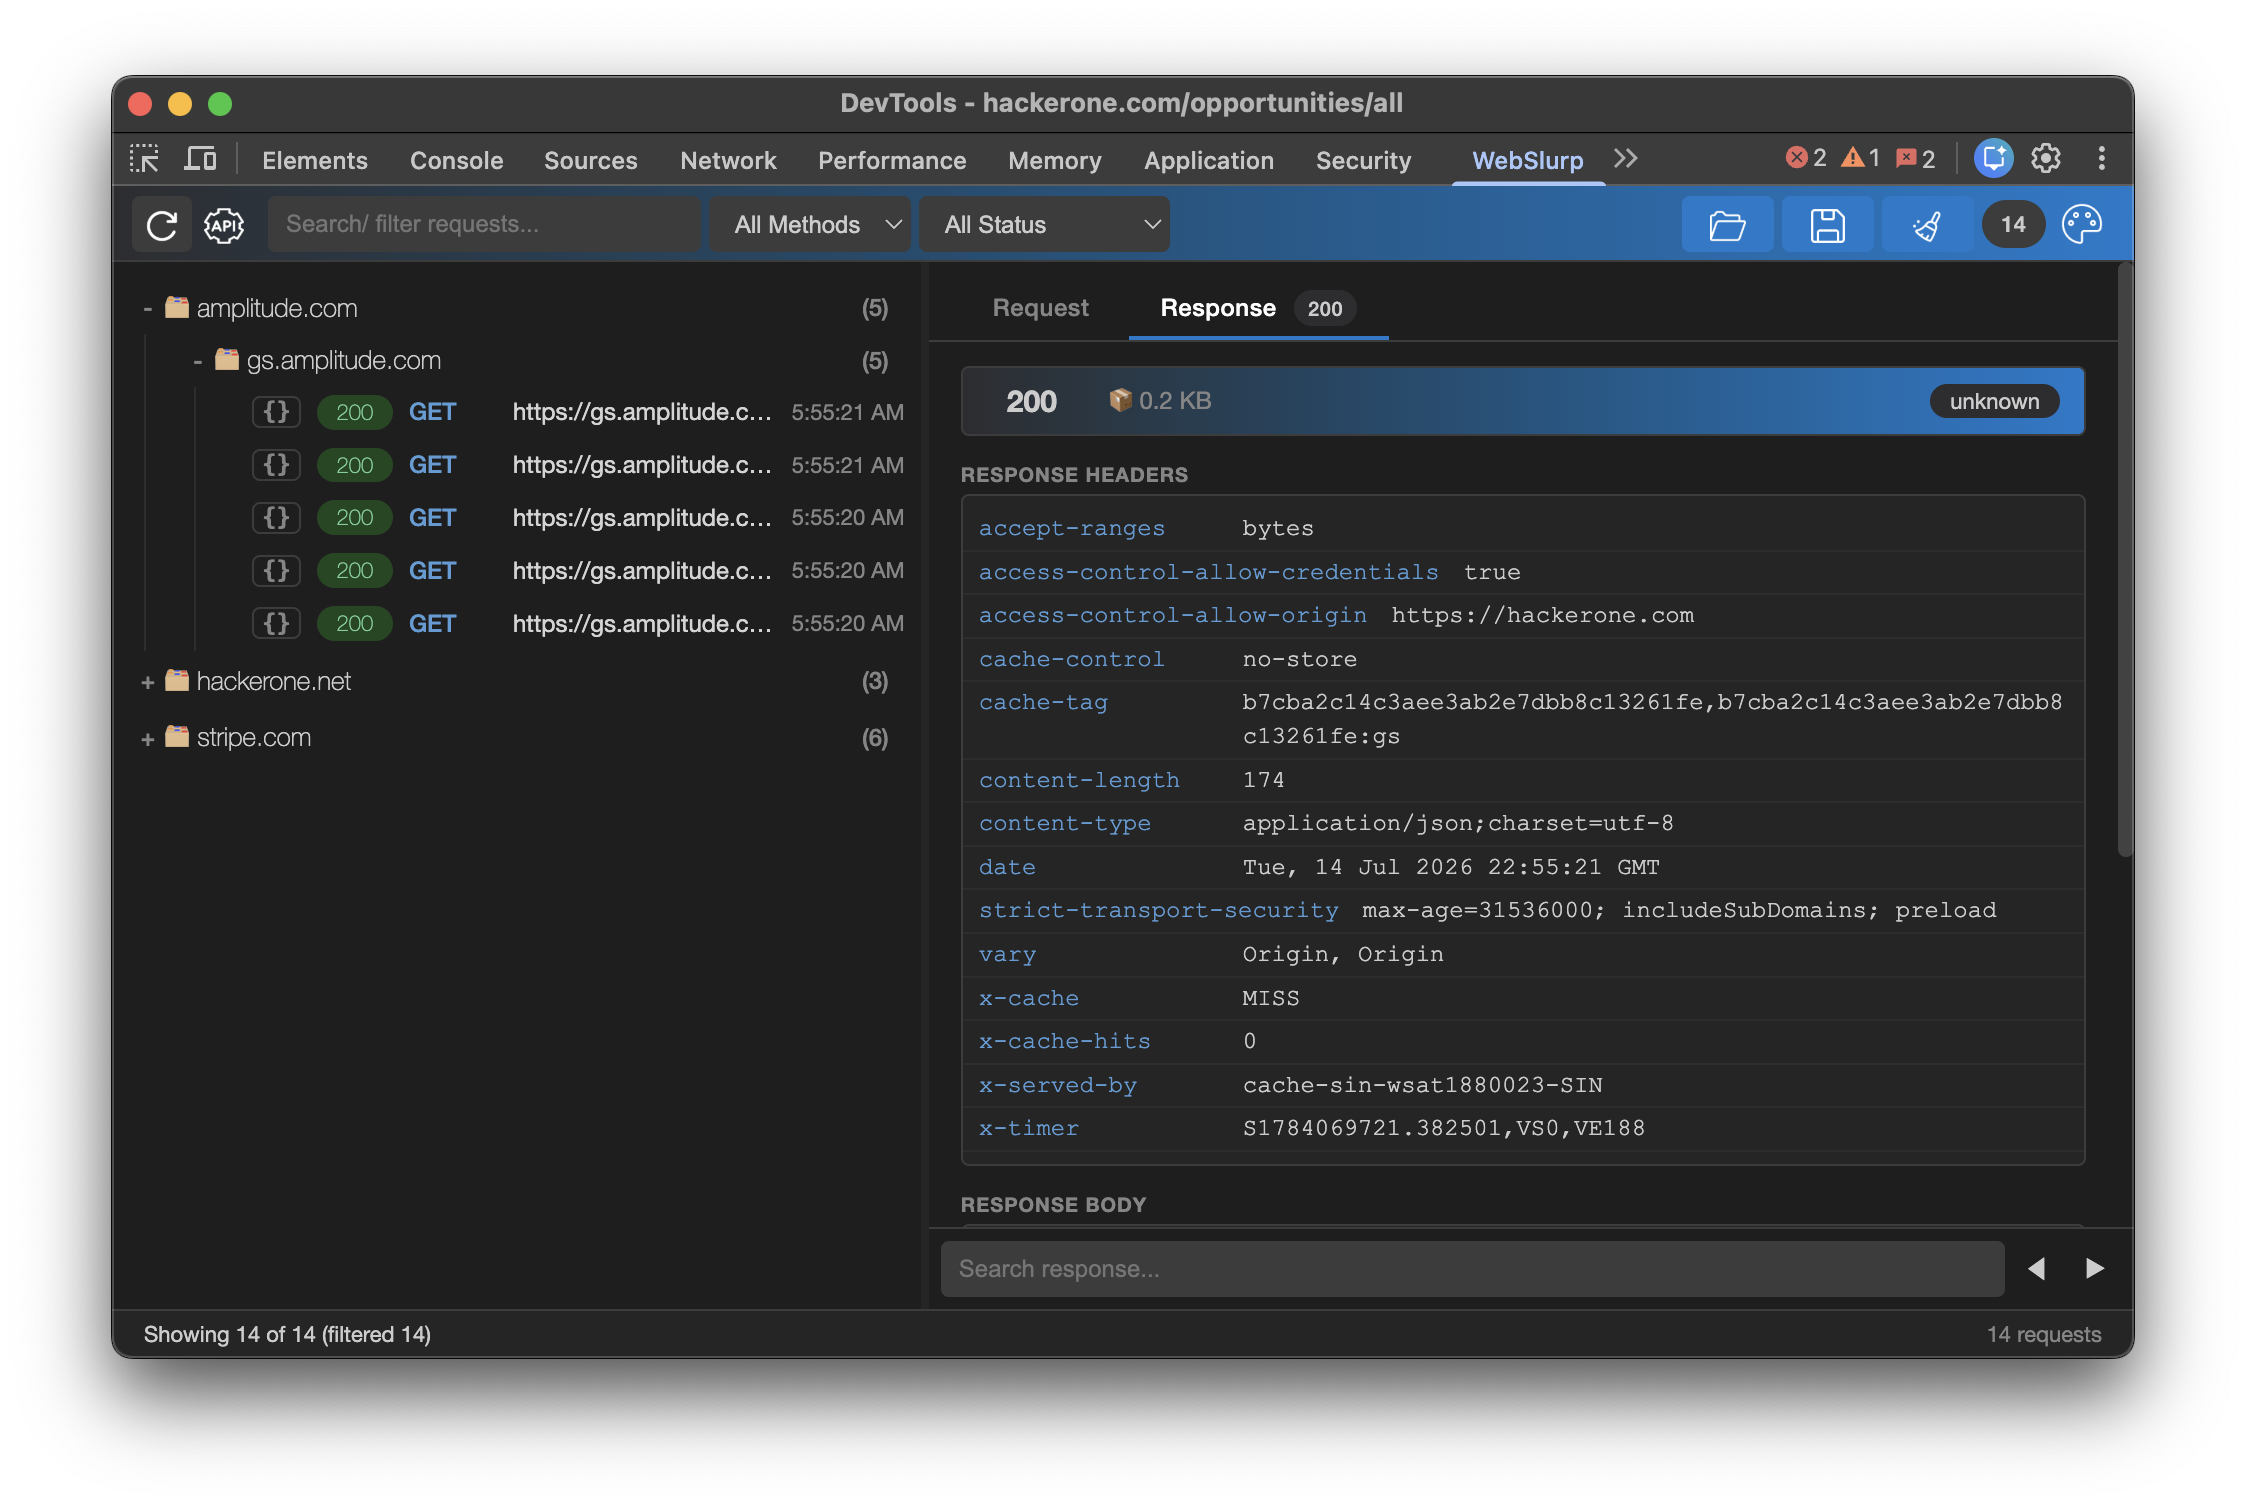The image size is (2246, 1506).
Task: Click the JSON braces icon of first 5:55:21 request
Action: (276, 412)
